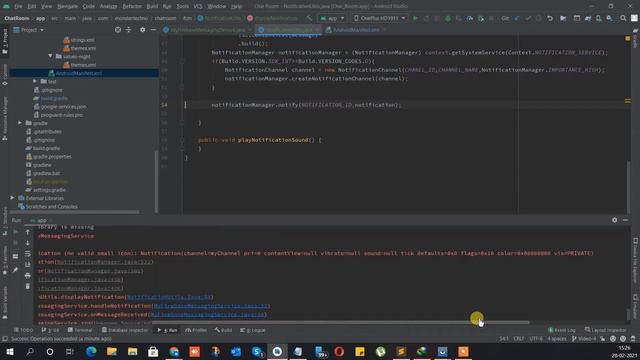Click the down arrow in the Run panel
The image size is (640, 360).
(27, 243)
